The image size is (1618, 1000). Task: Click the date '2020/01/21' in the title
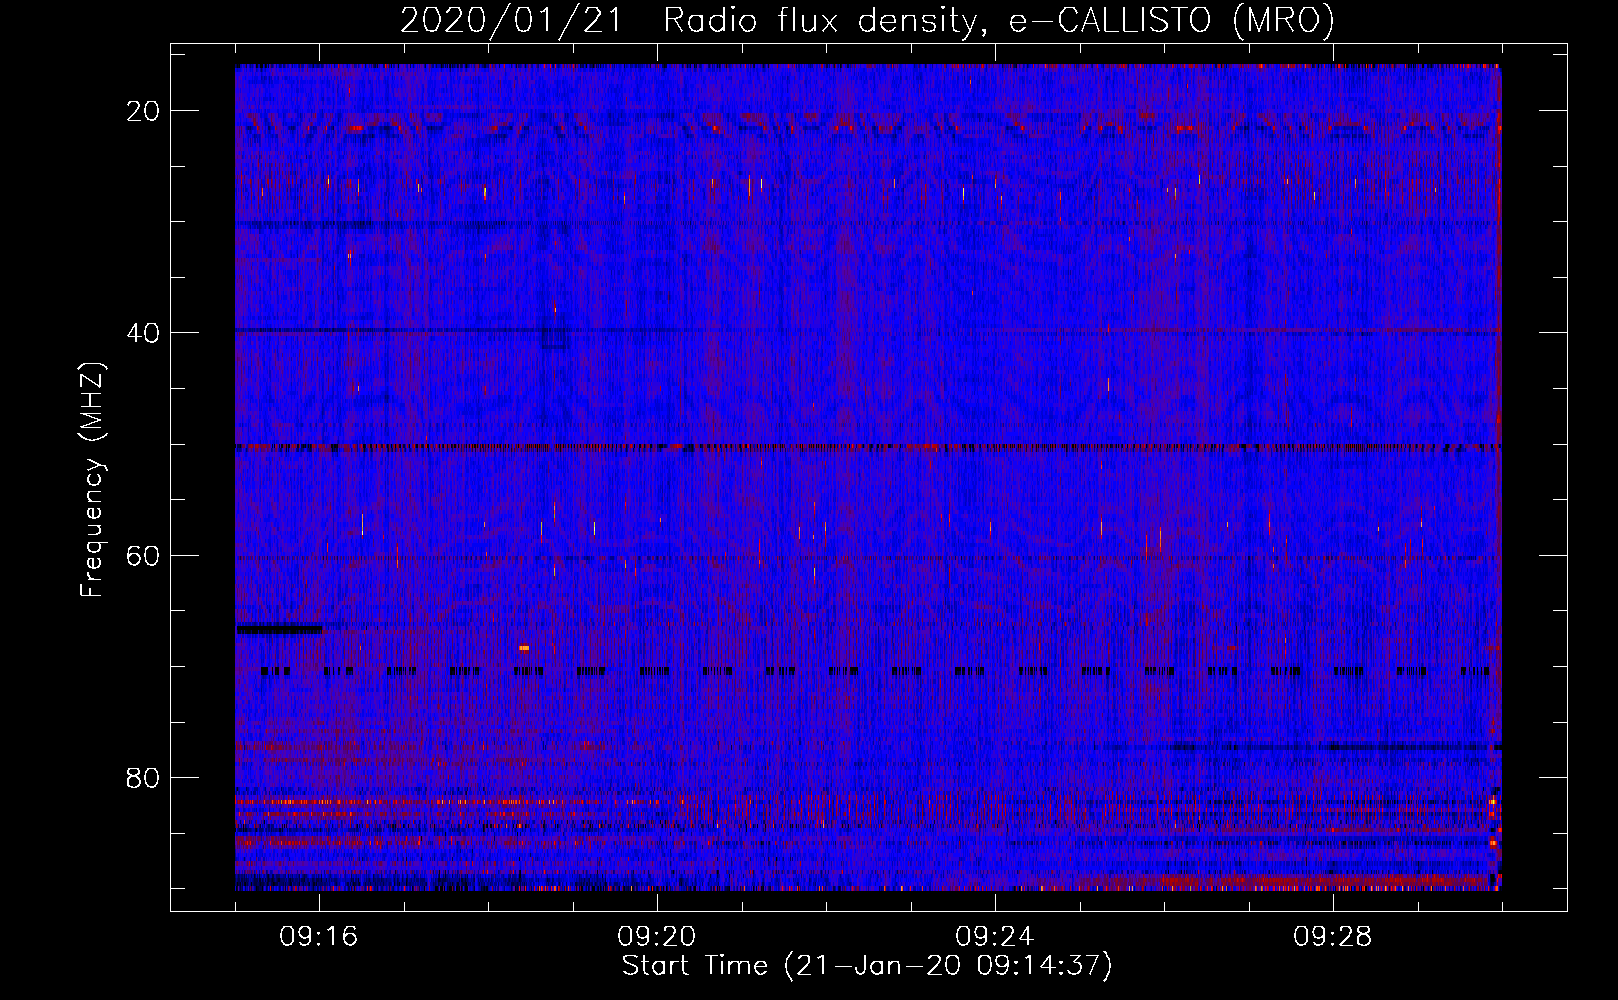[511, 21]
